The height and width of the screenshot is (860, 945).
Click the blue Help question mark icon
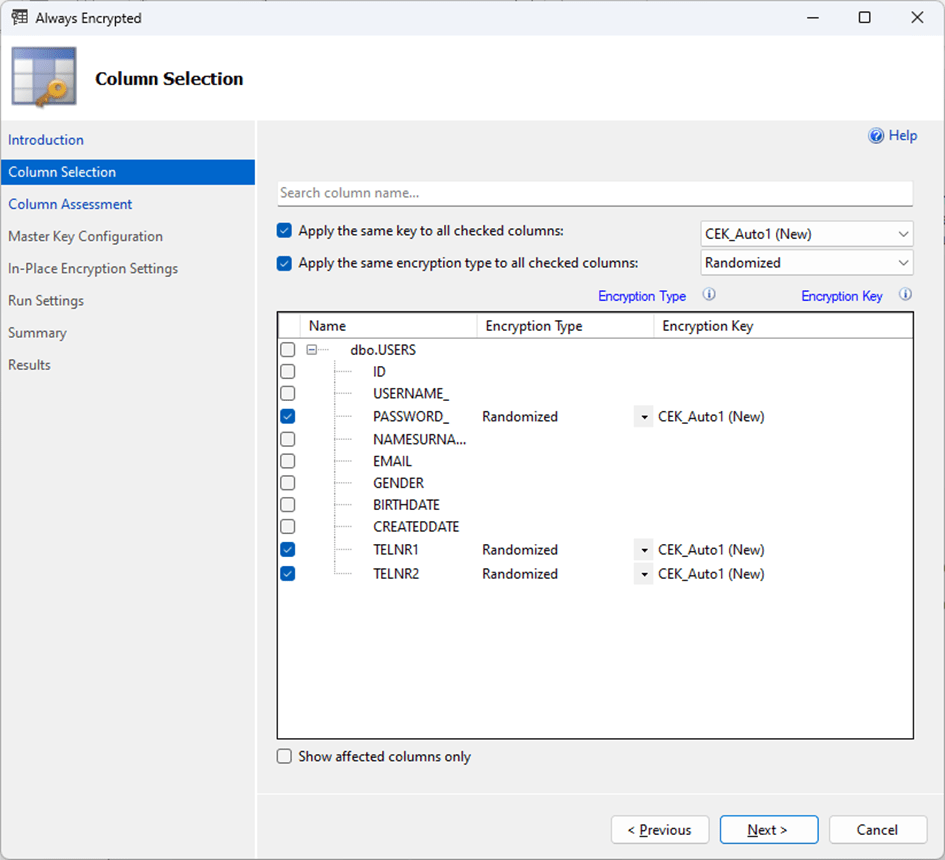coord(876,136)
